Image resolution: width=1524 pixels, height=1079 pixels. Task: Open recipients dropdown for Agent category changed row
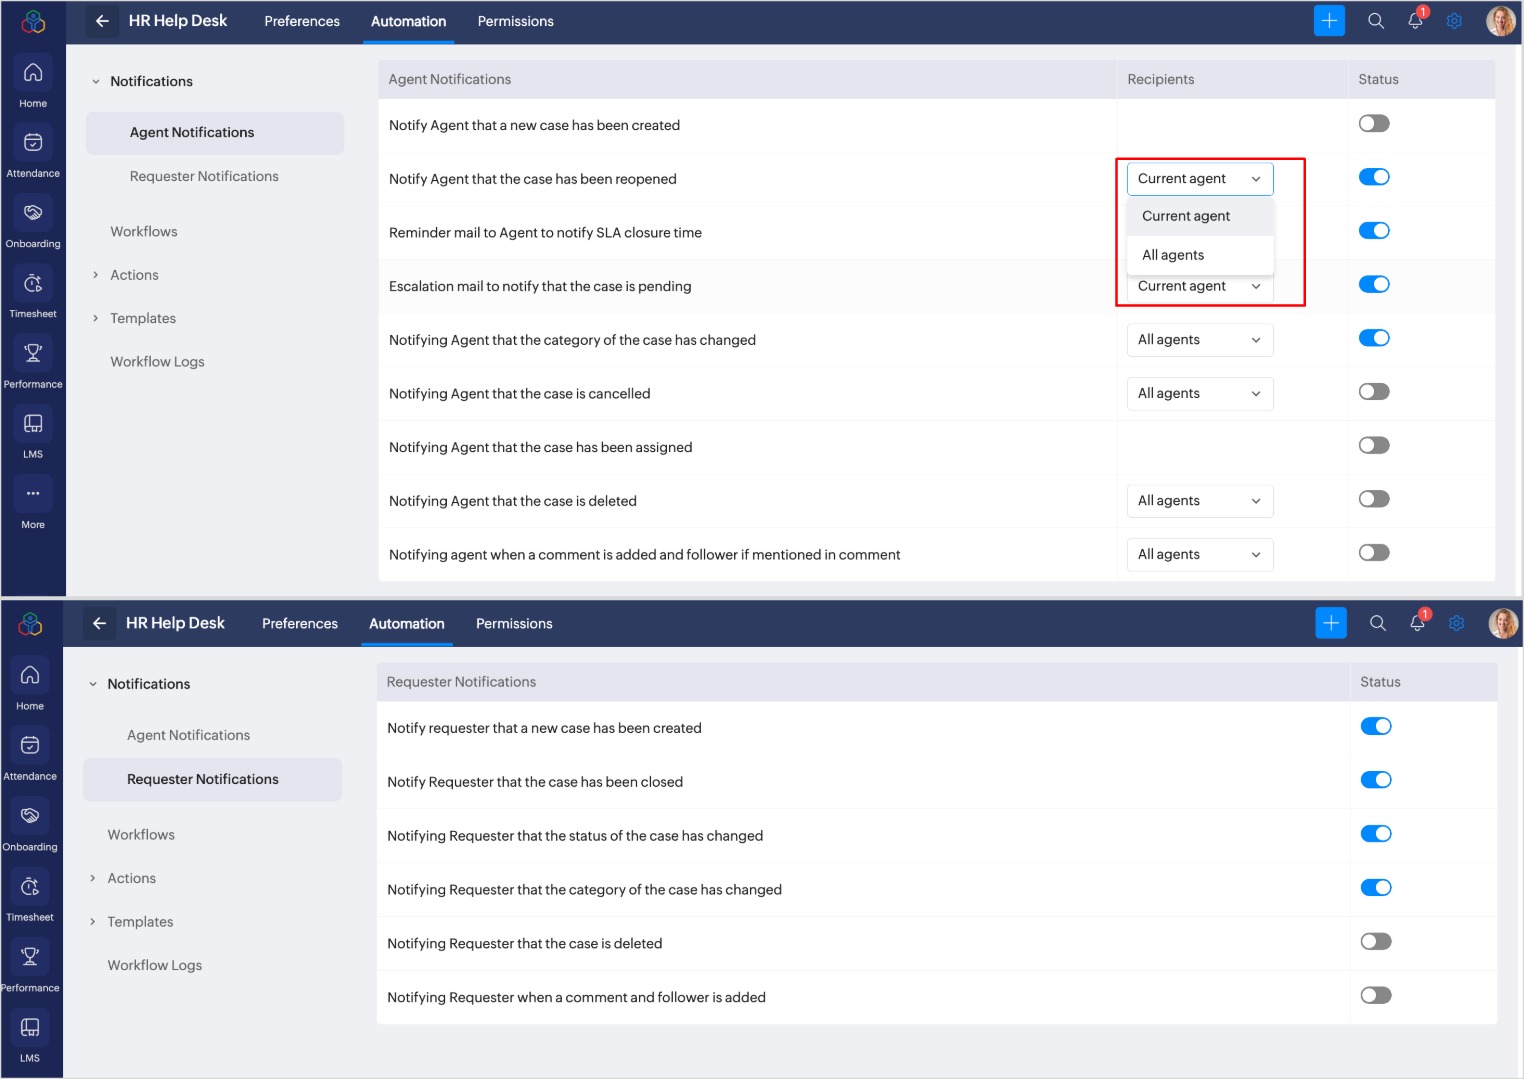pyautogui.click(x=1200, y=340)
